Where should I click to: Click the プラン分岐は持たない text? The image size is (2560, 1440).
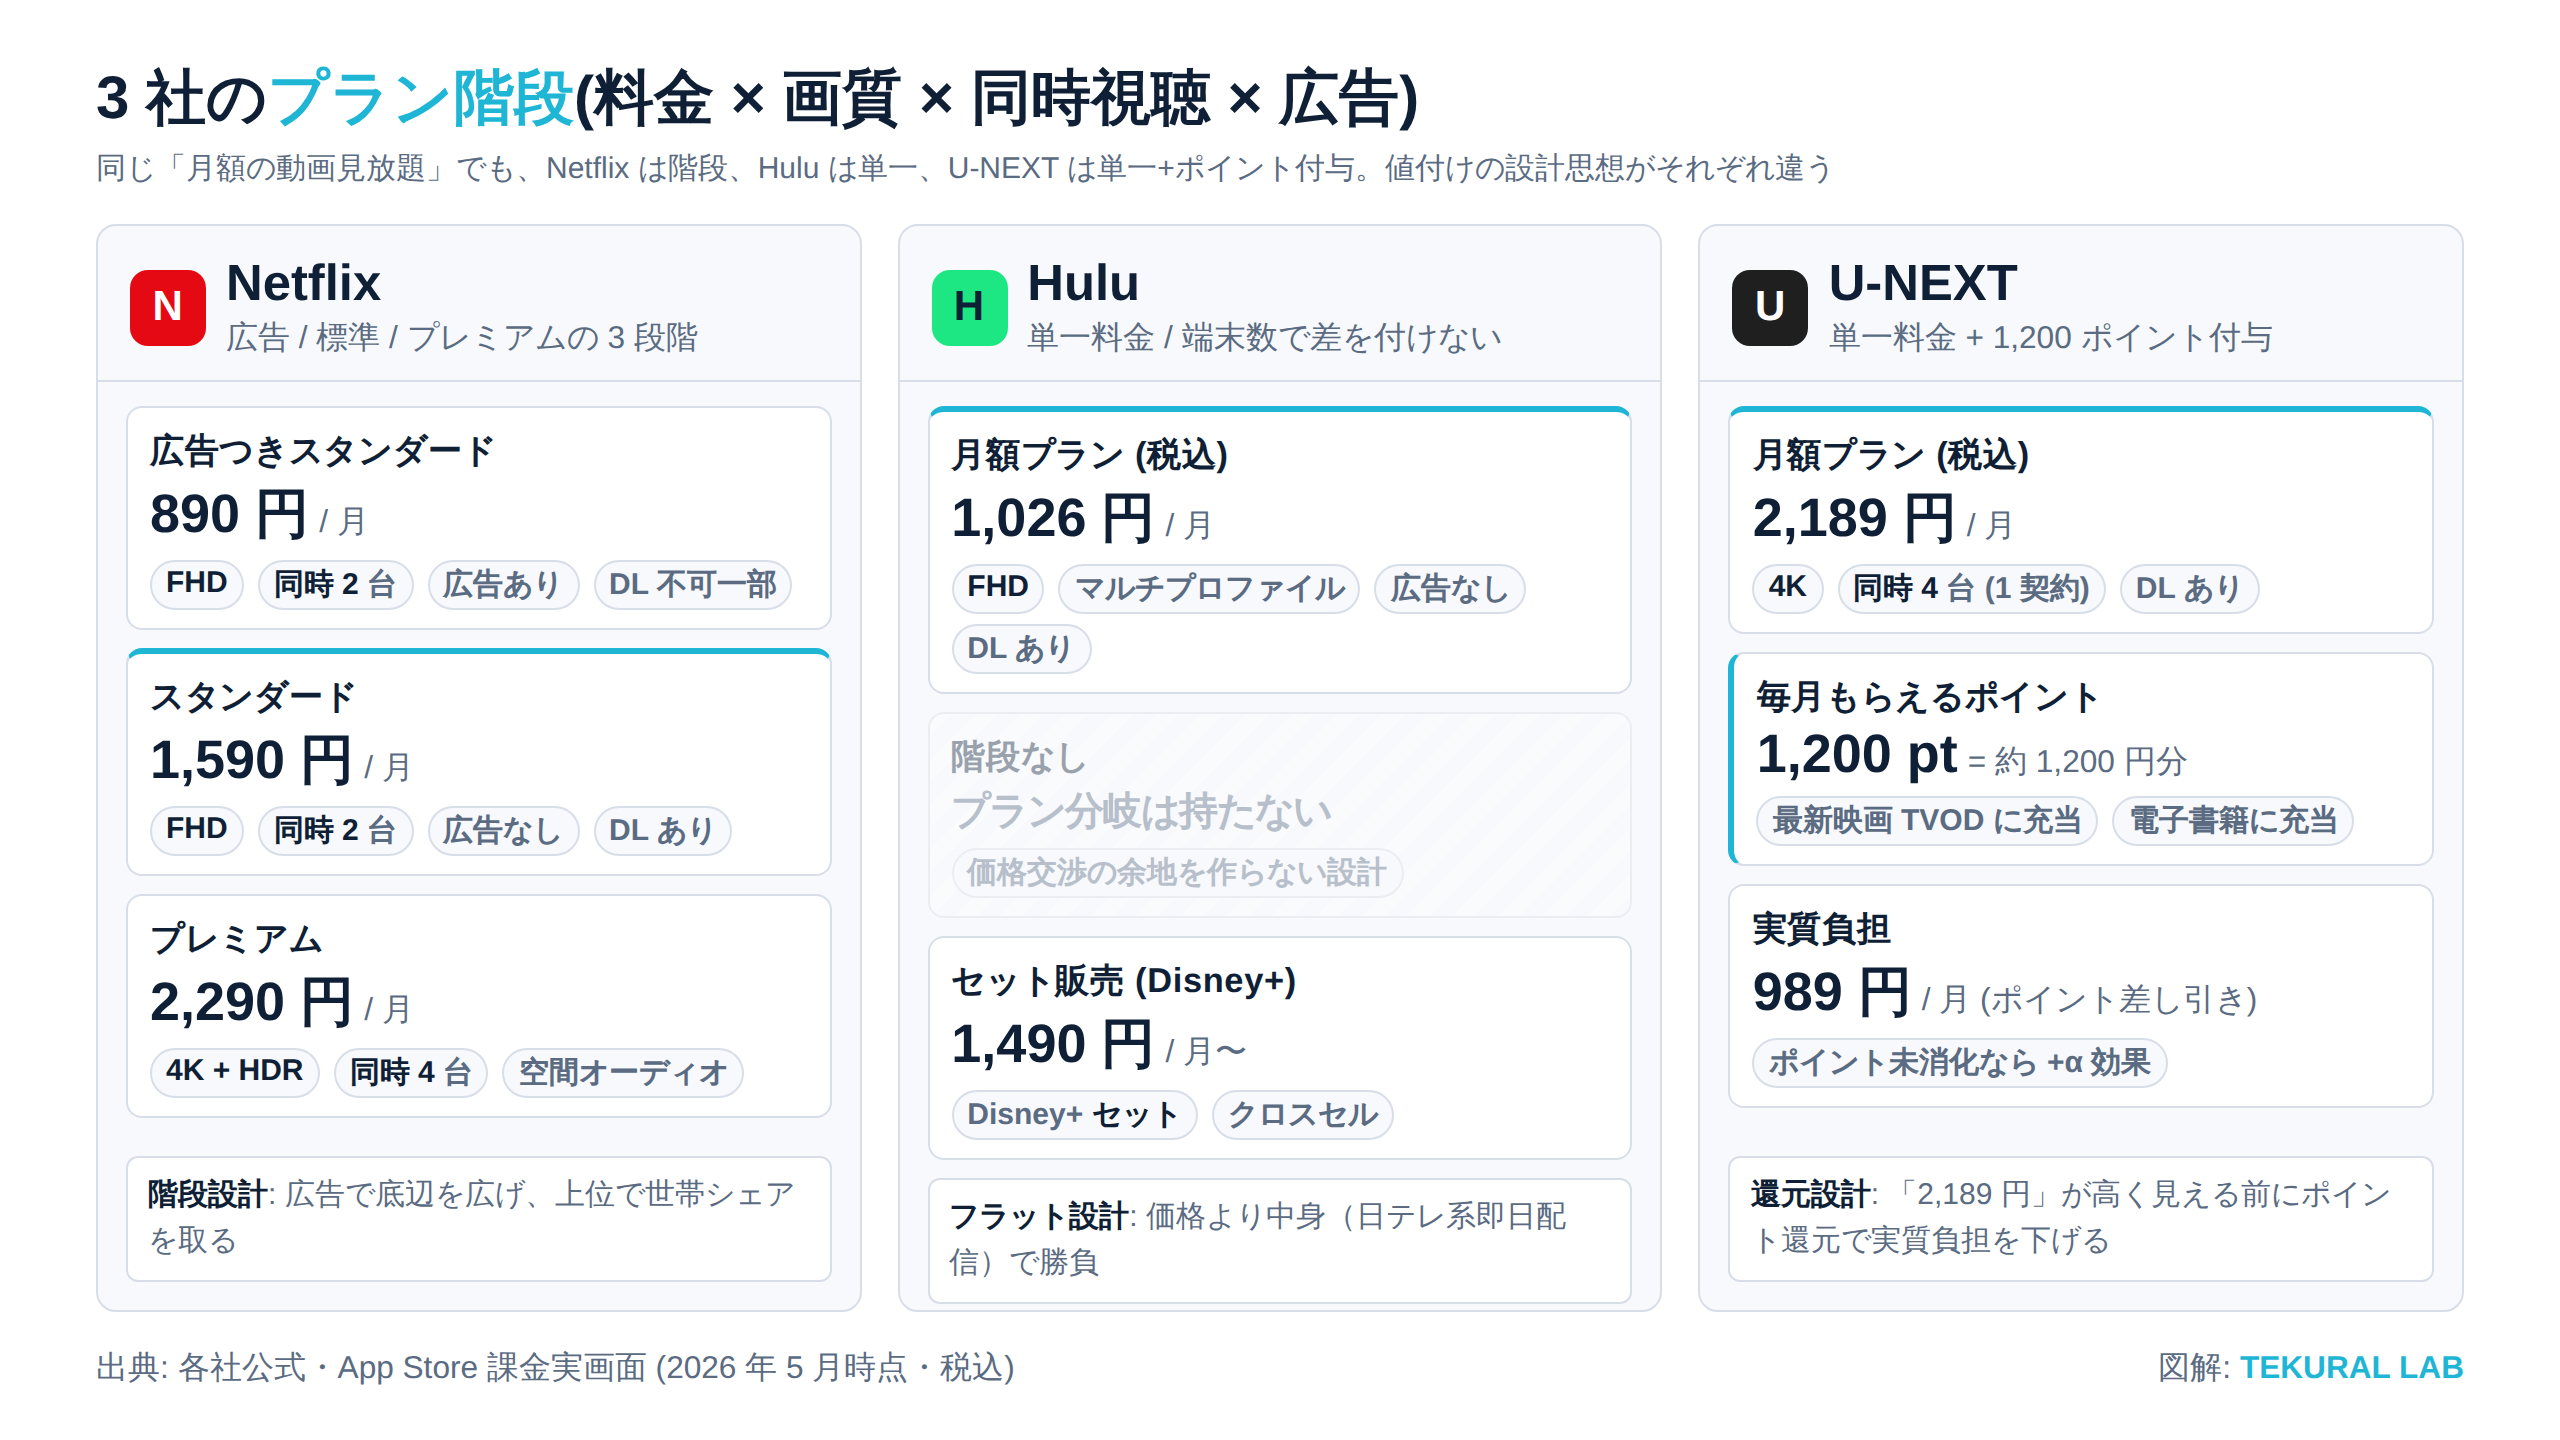tap(1141, 811)
